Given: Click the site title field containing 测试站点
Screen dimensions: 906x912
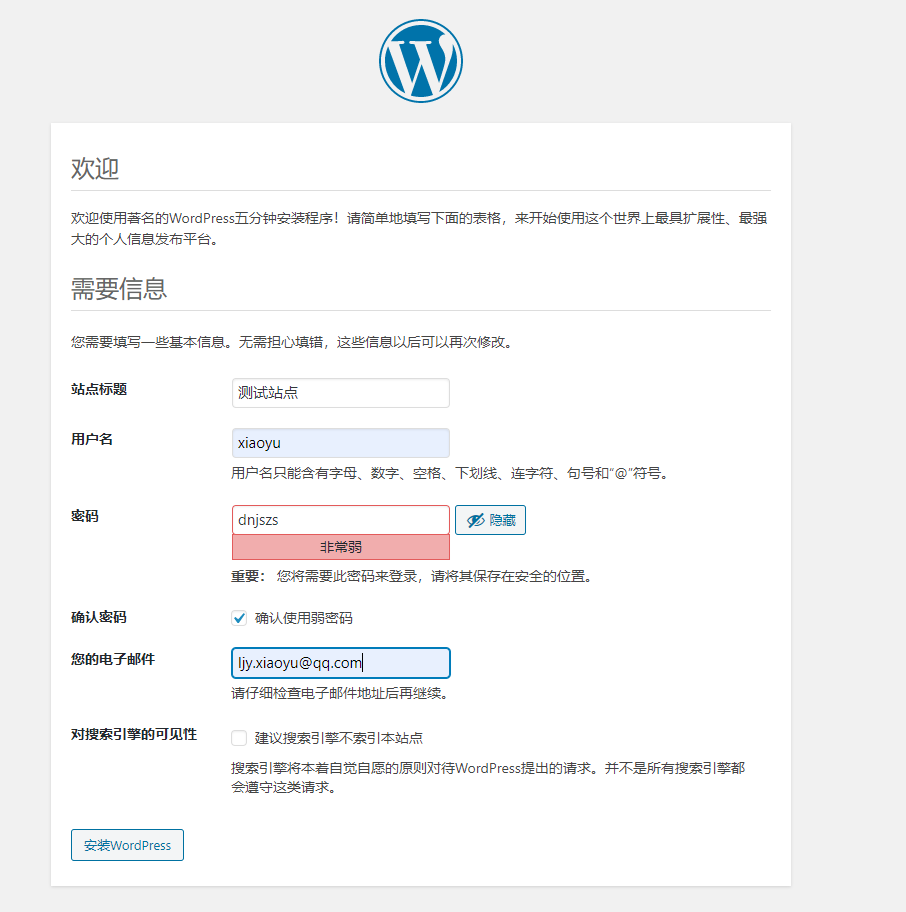Looking at the screenshot, I should [x=341, y=393].
